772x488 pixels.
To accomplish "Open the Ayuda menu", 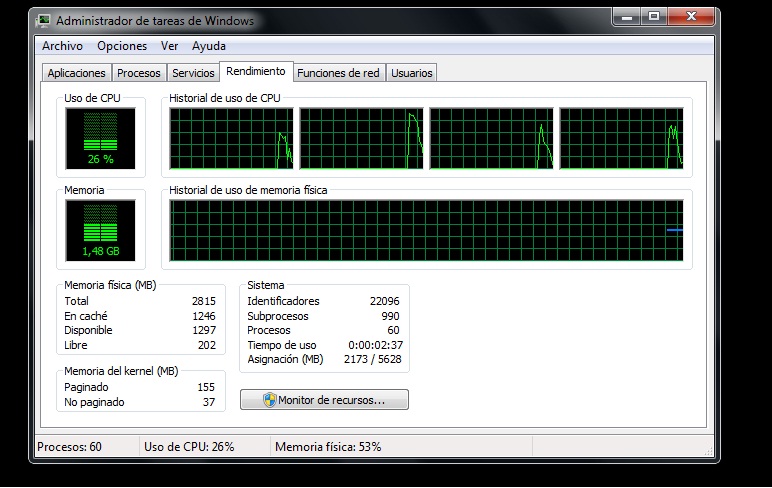I will click(209, 46).
